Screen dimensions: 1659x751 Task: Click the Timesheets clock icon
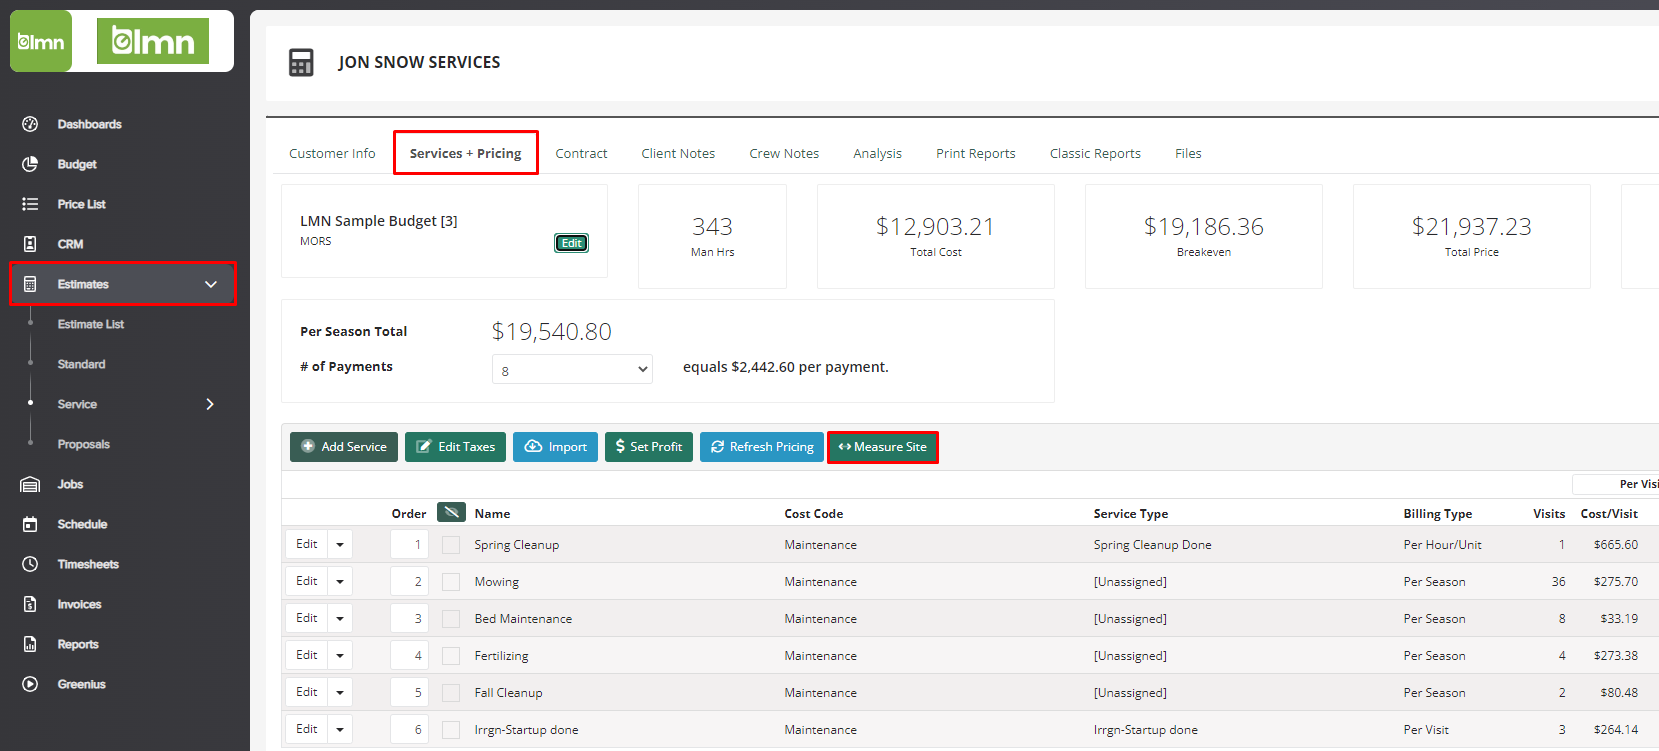30,564
